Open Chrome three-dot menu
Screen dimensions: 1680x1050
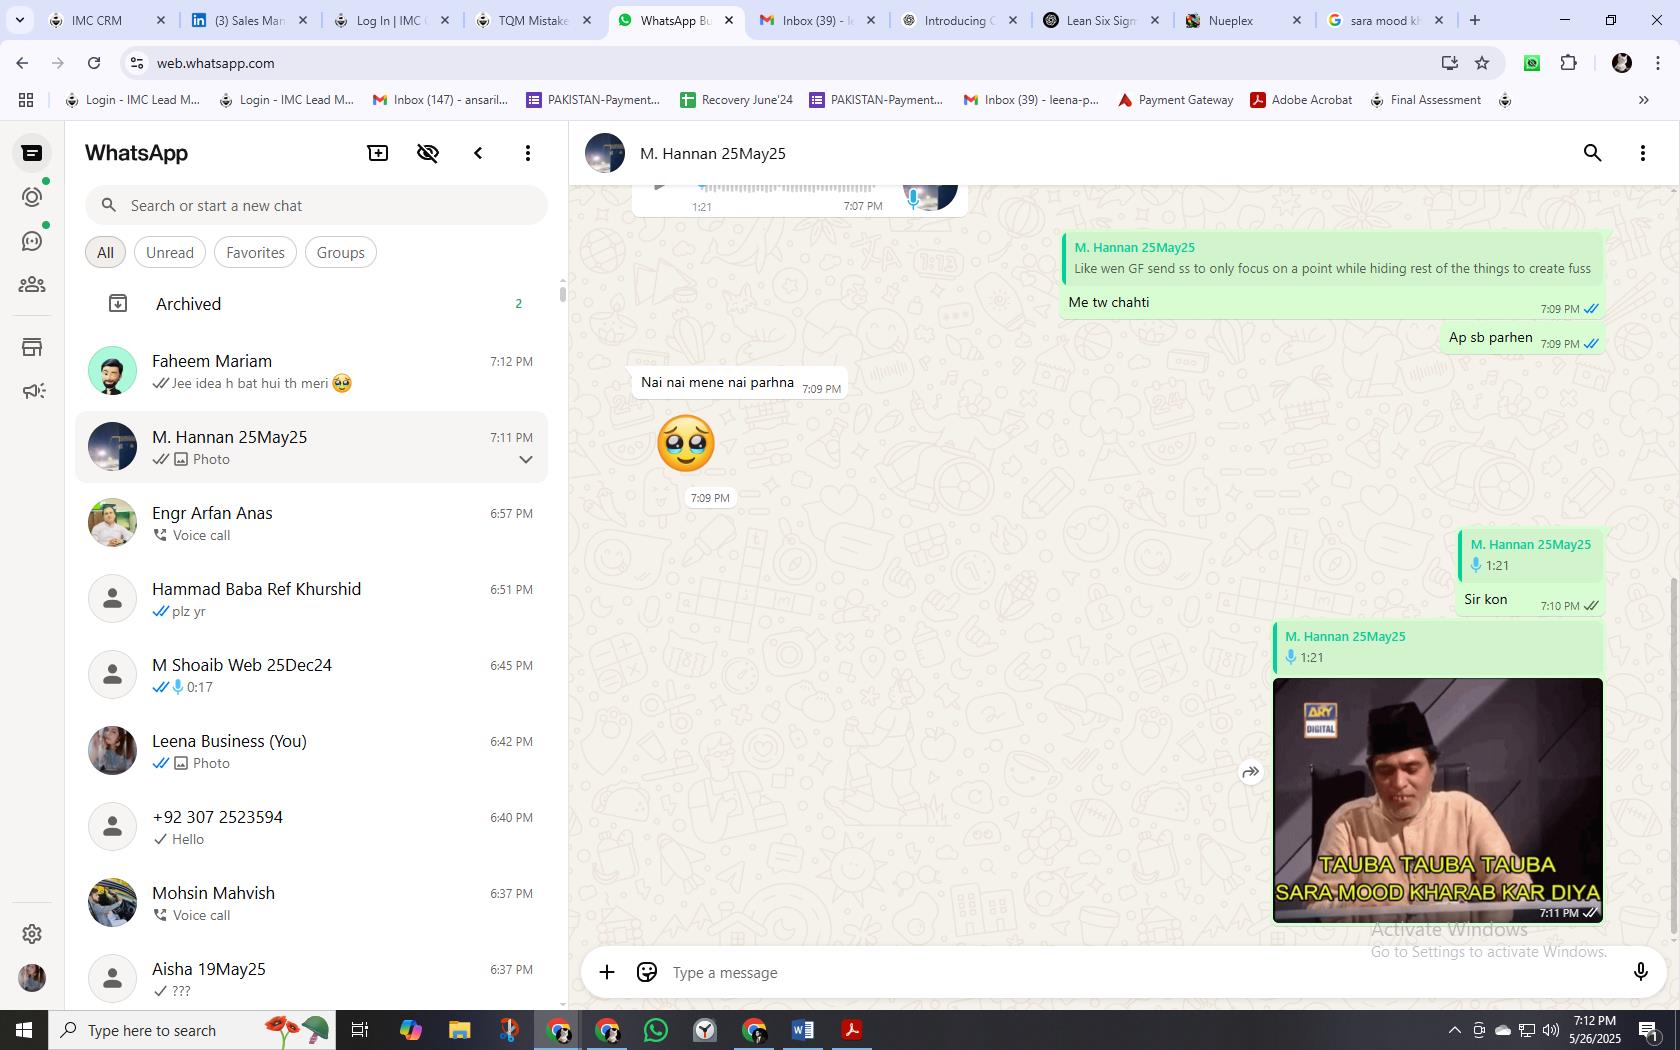[1658, 63]
